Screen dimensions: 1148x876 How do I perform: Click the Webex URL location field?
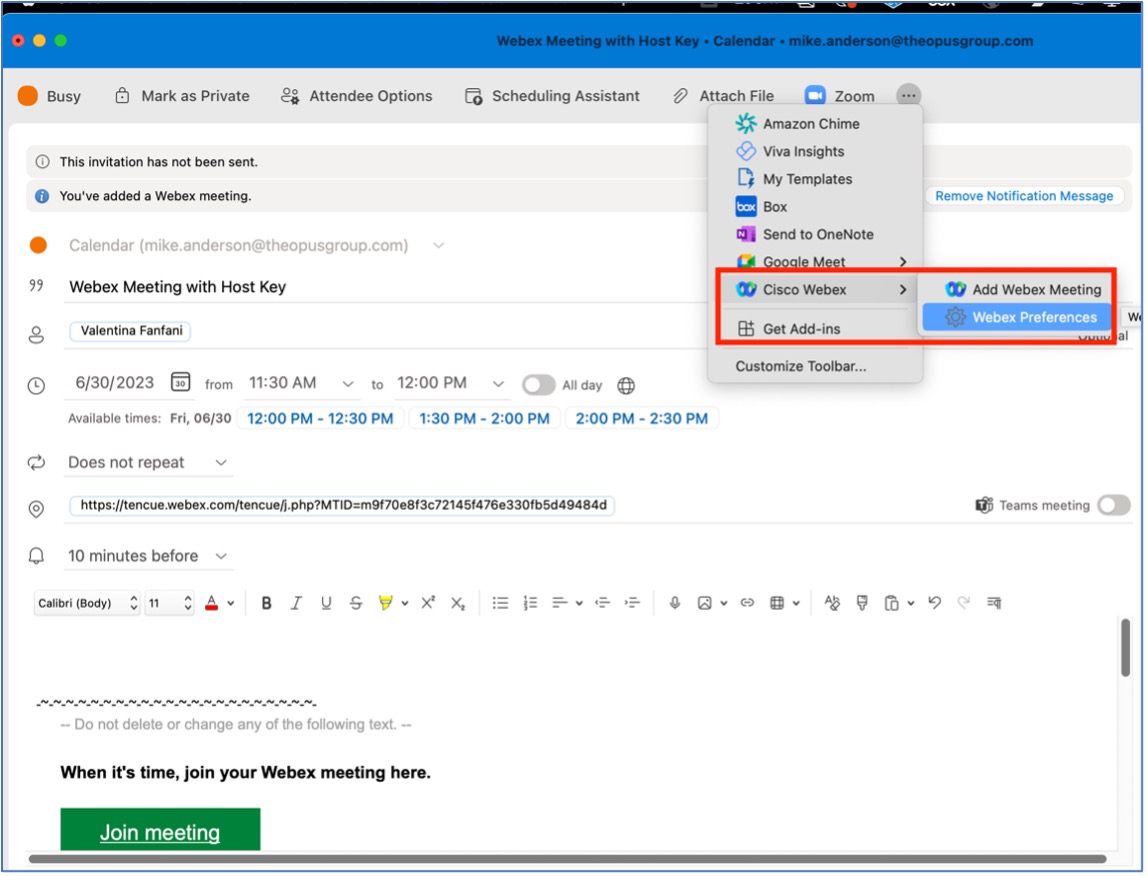[x=343, y=505]
